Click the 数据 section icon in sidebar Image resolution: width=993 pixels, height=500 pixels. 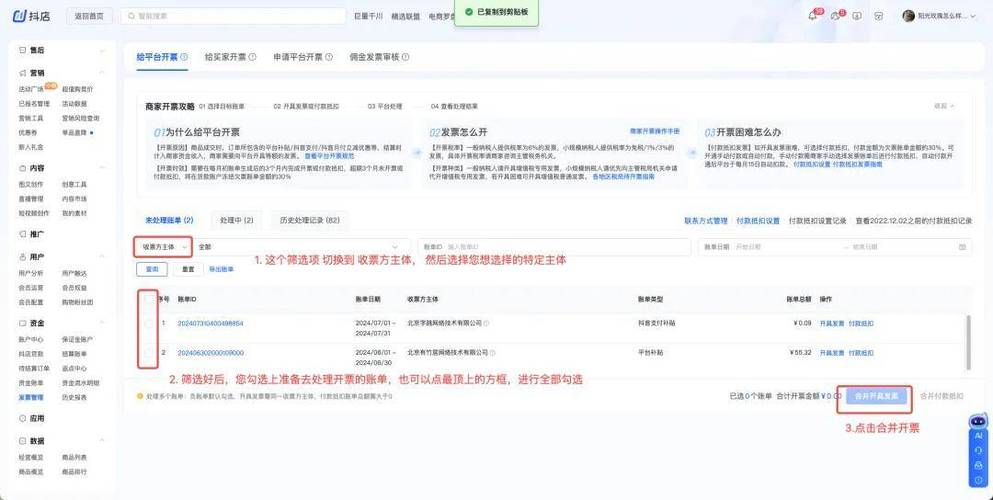[23, 441]
